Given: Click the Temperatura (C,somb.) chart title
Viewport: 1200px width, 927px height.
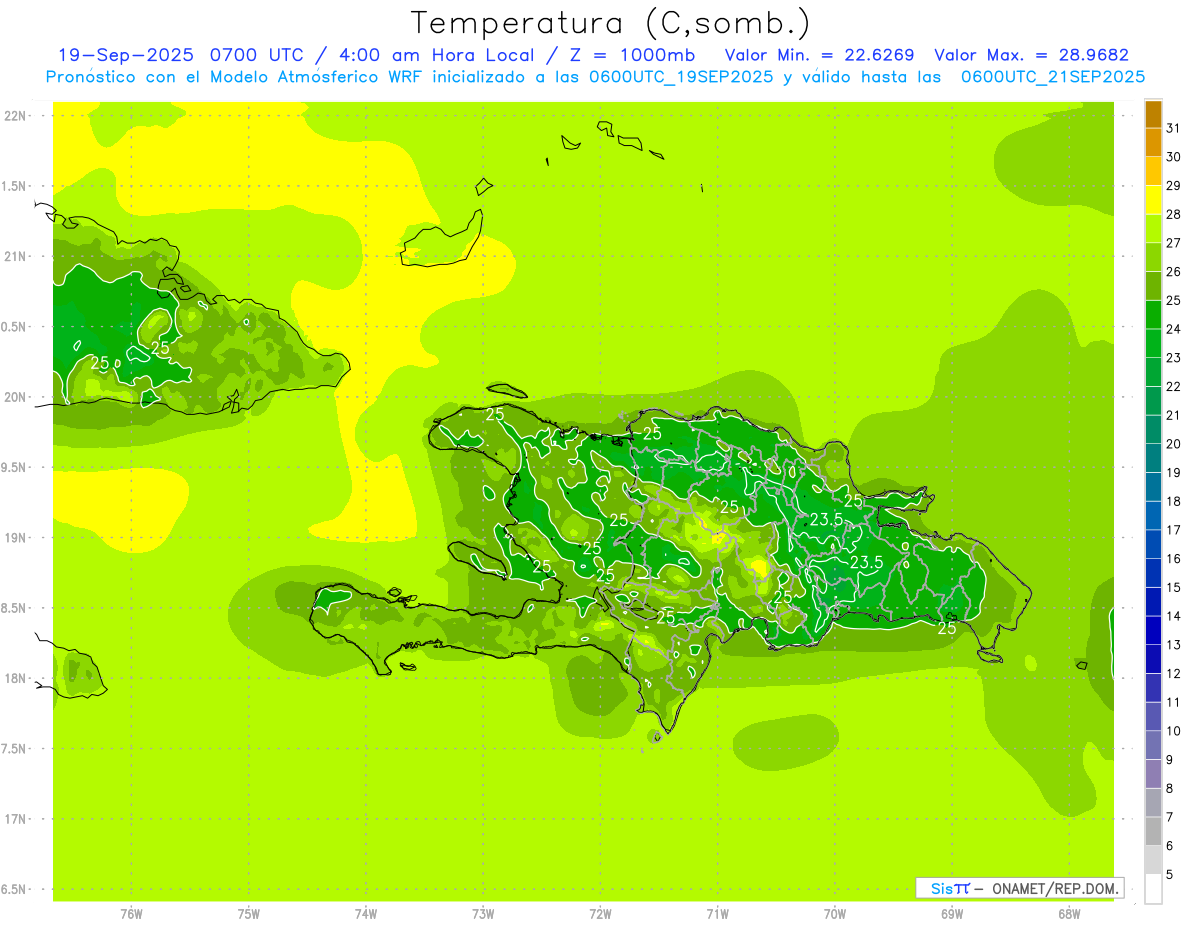Looking at the screenshot, I should 610,23.
